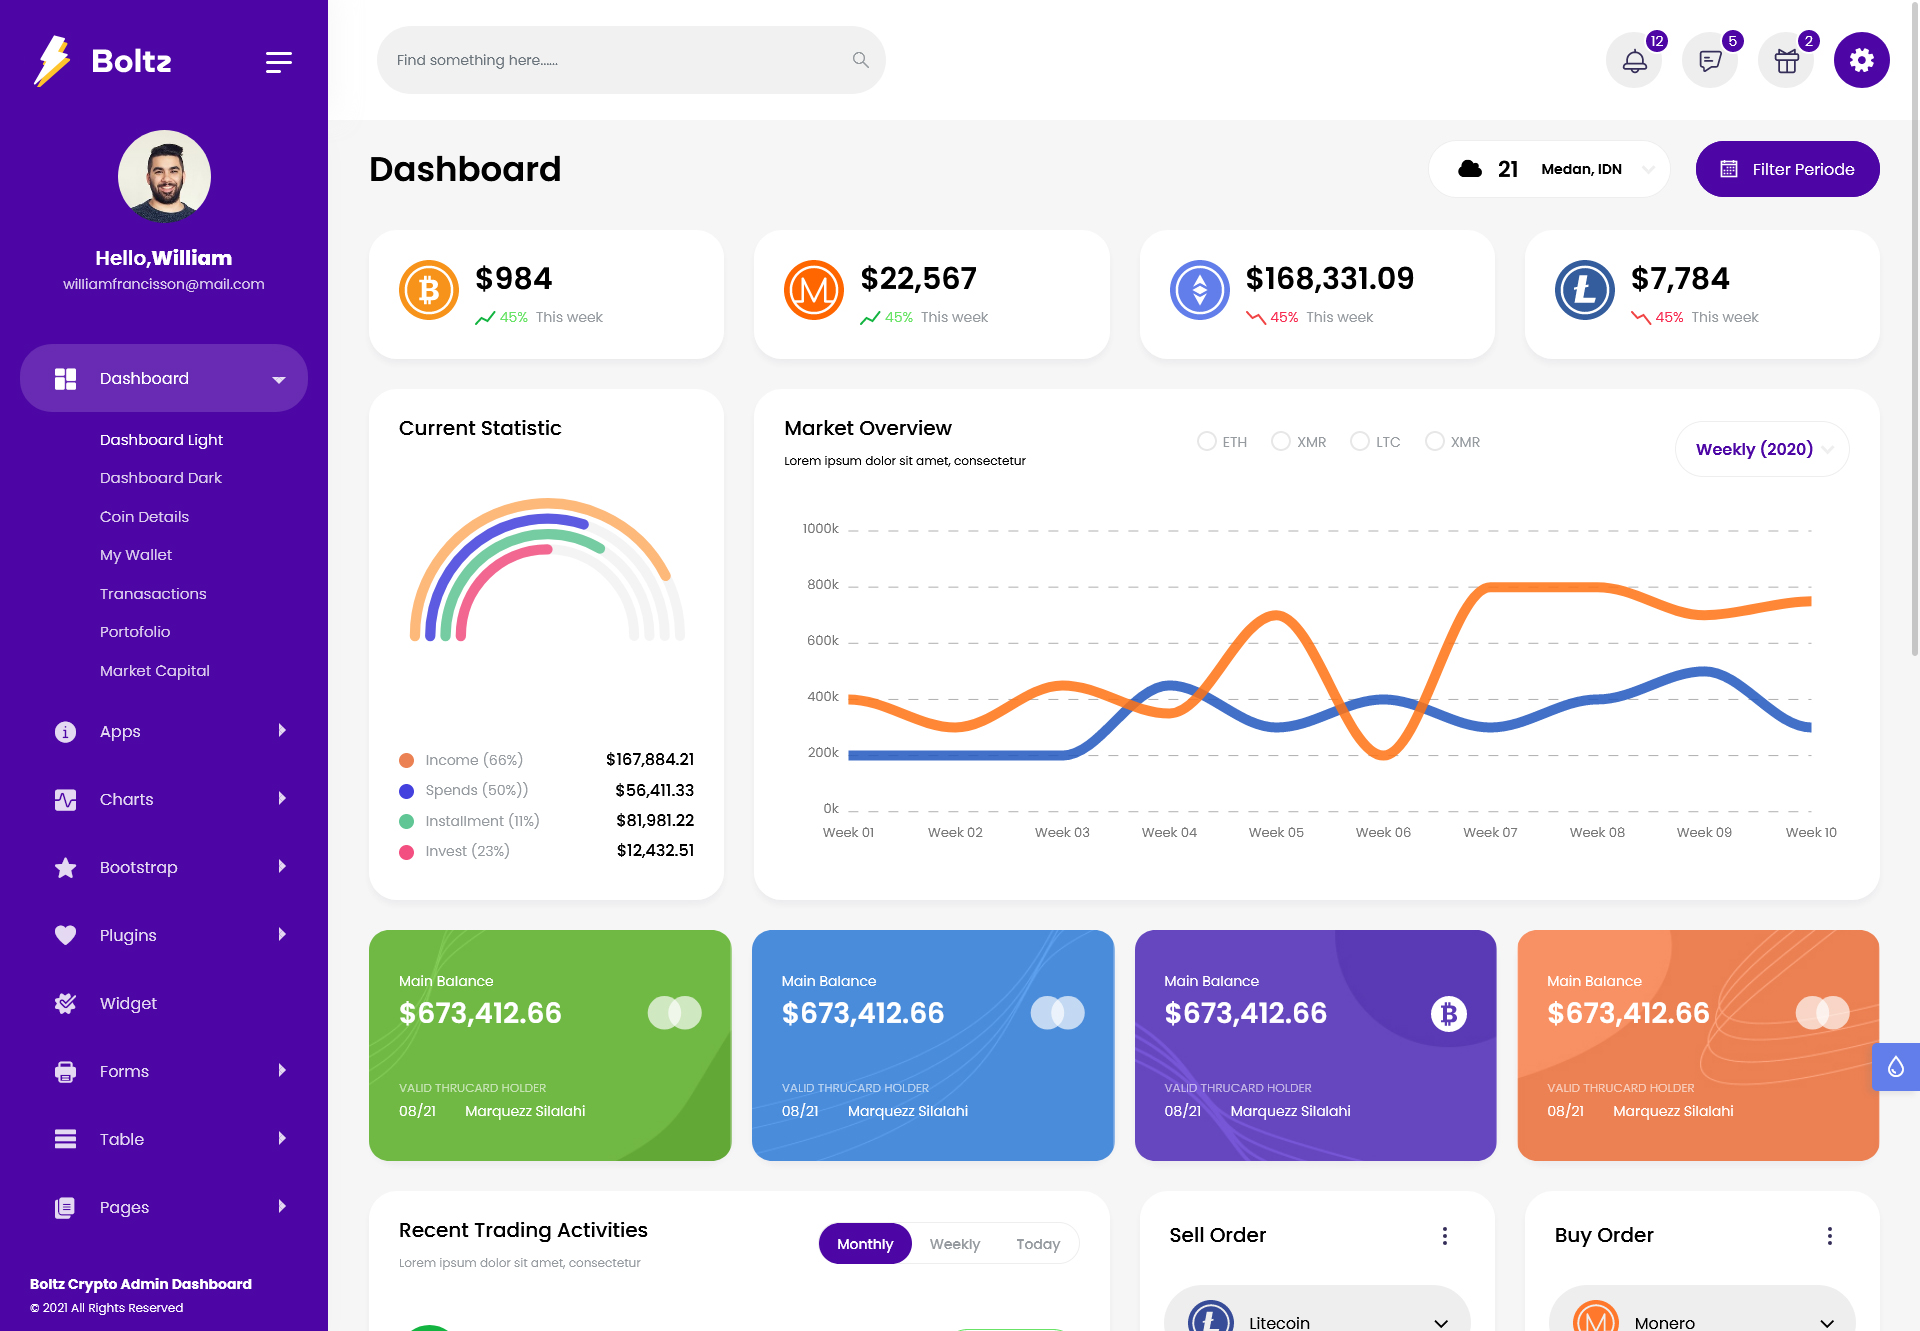Click the hamburger menu icon beside Boltz

279,62
